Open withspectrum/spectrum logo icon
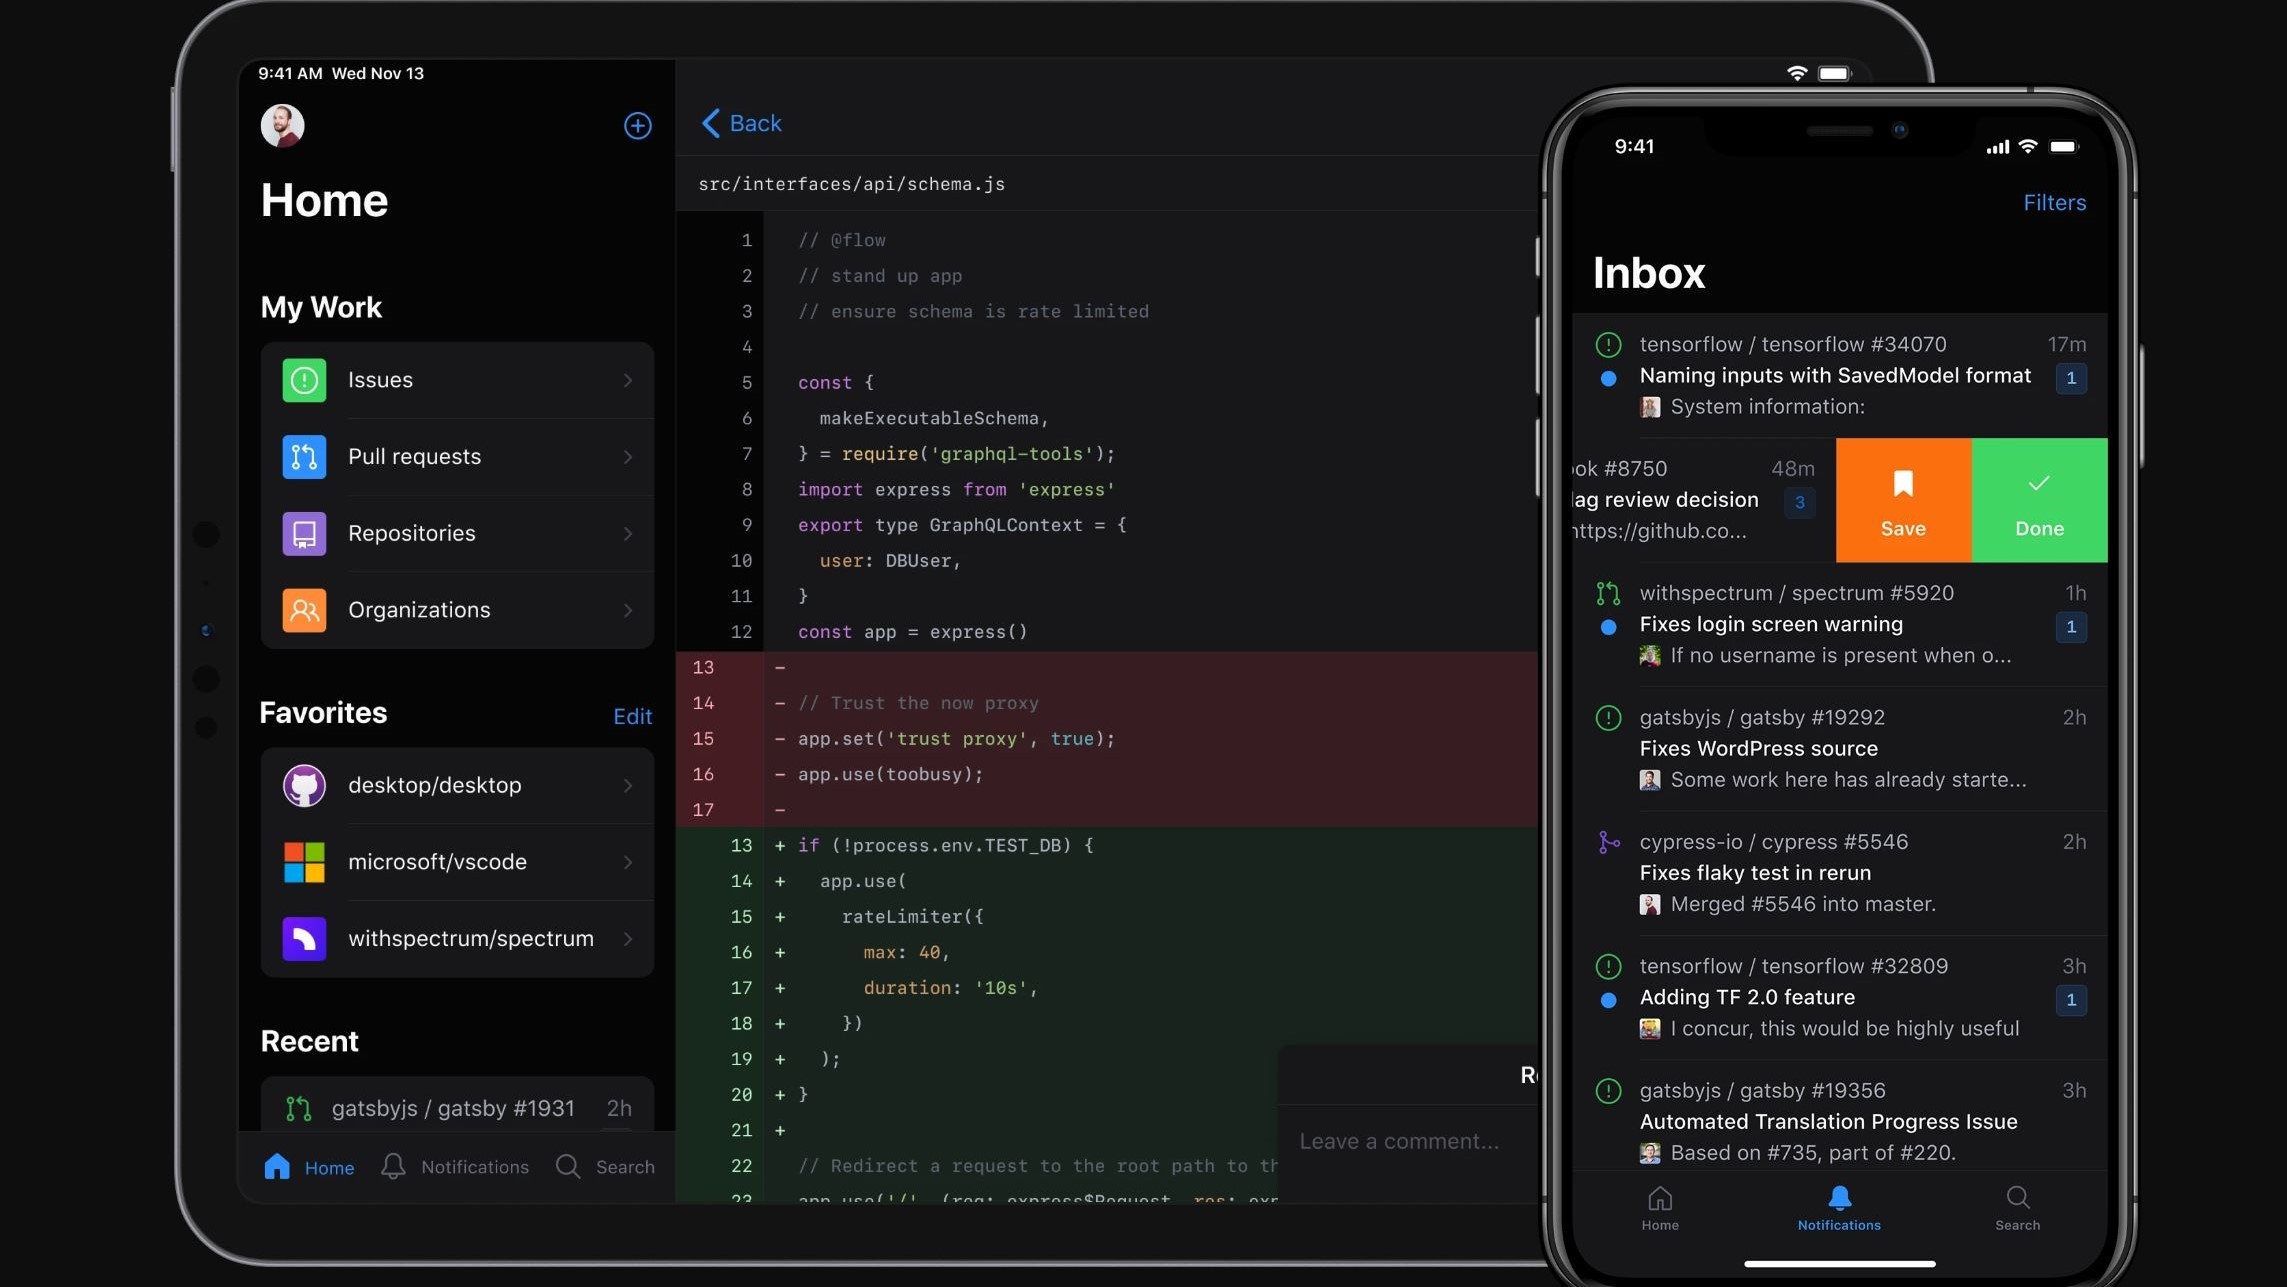2287x1287 pixels. point(304,938)
